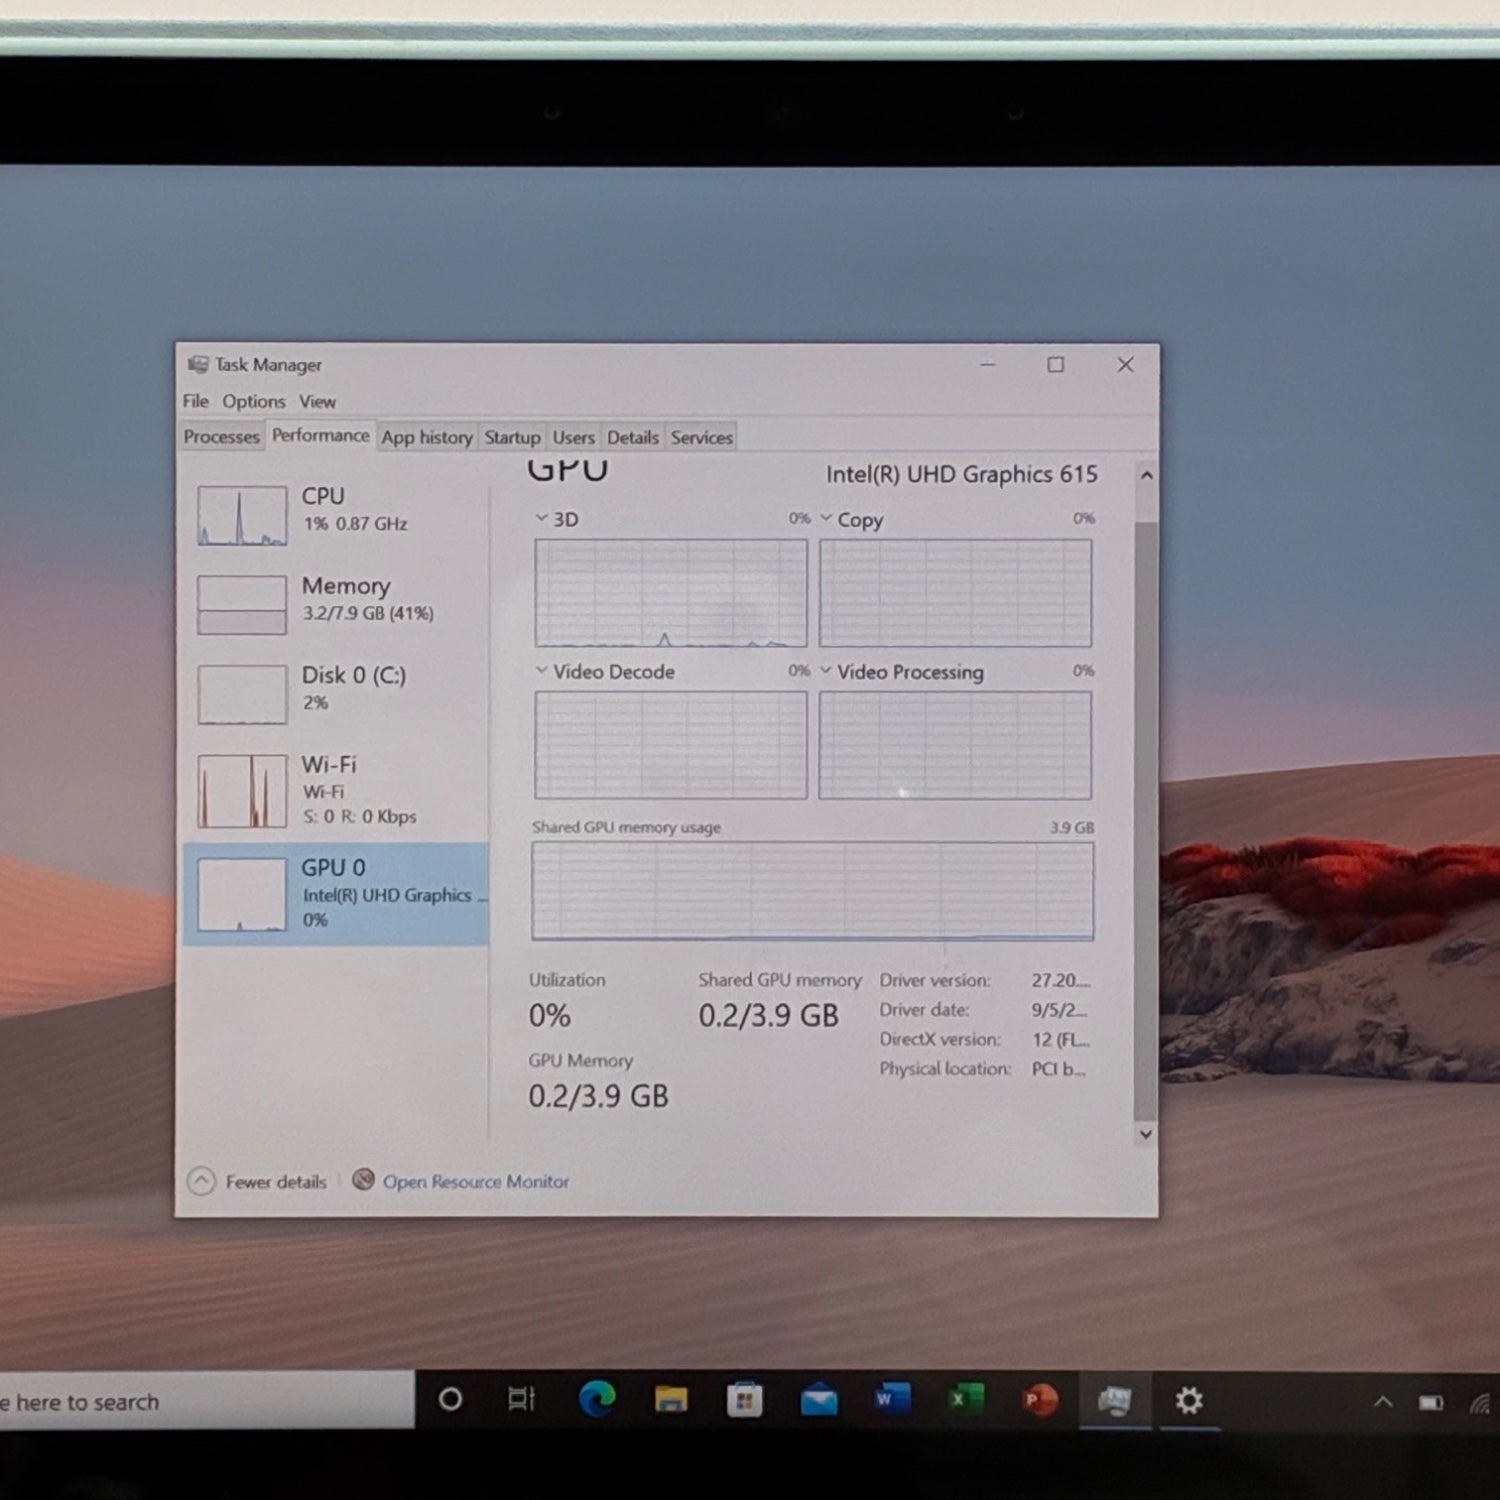Select GPU 0 in the performance sidebar
The height and width of the screenshot is (1500, 1500).
tap(336, 893)
